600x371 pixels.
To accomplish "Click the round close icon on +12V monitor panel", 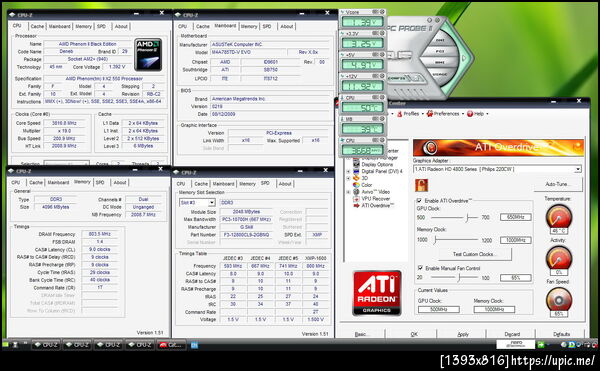I will point(382,76).
